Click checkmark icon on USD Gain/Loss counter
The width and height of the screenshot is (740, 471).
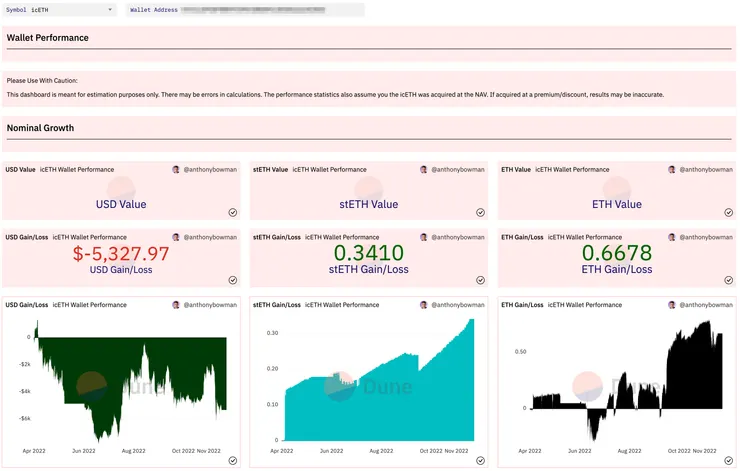(233, 280)
